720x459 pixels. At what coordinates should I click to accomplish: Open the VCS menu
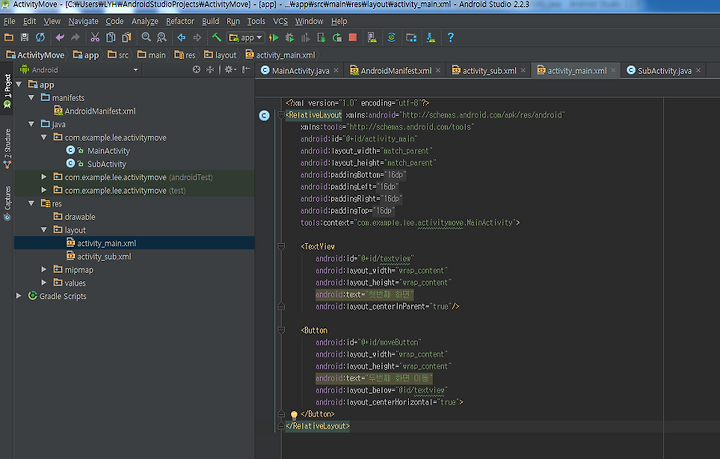pos(280,21)
